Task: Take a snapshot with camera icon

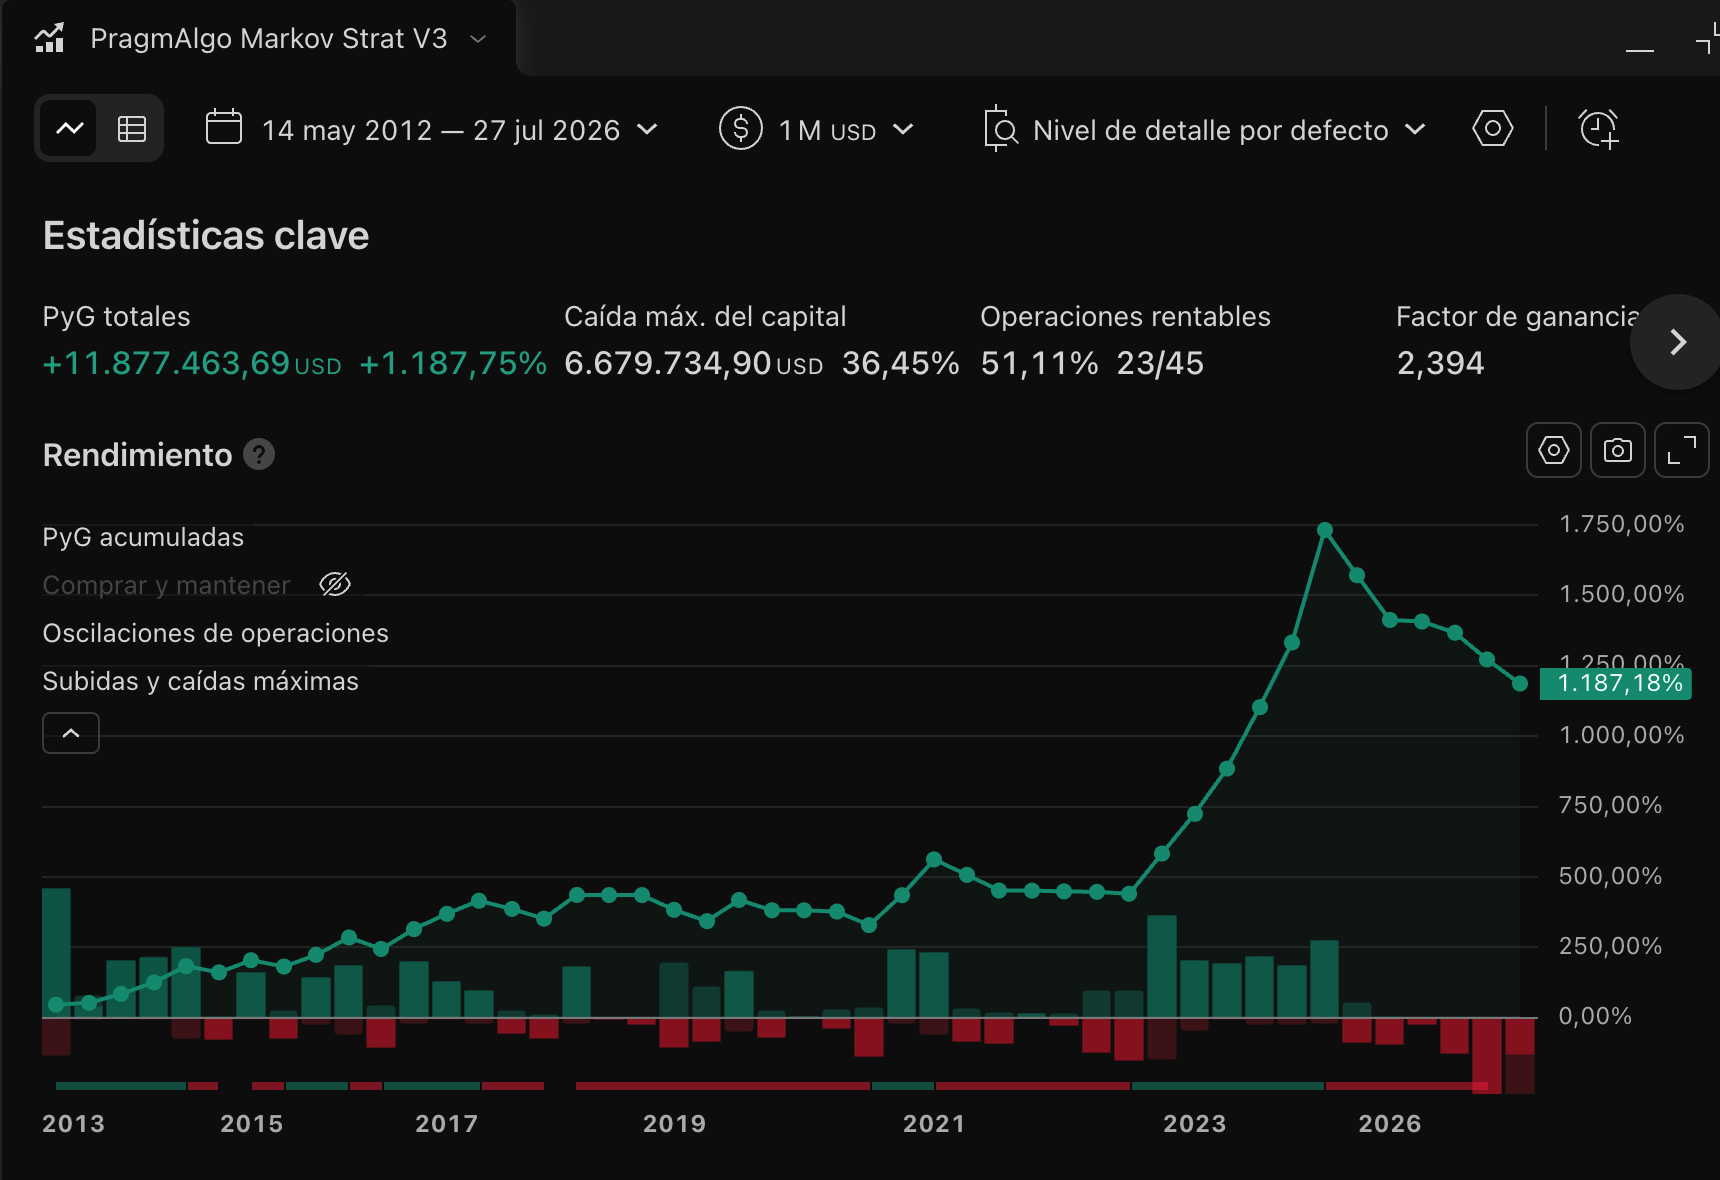Action: tap(1617, 450)
